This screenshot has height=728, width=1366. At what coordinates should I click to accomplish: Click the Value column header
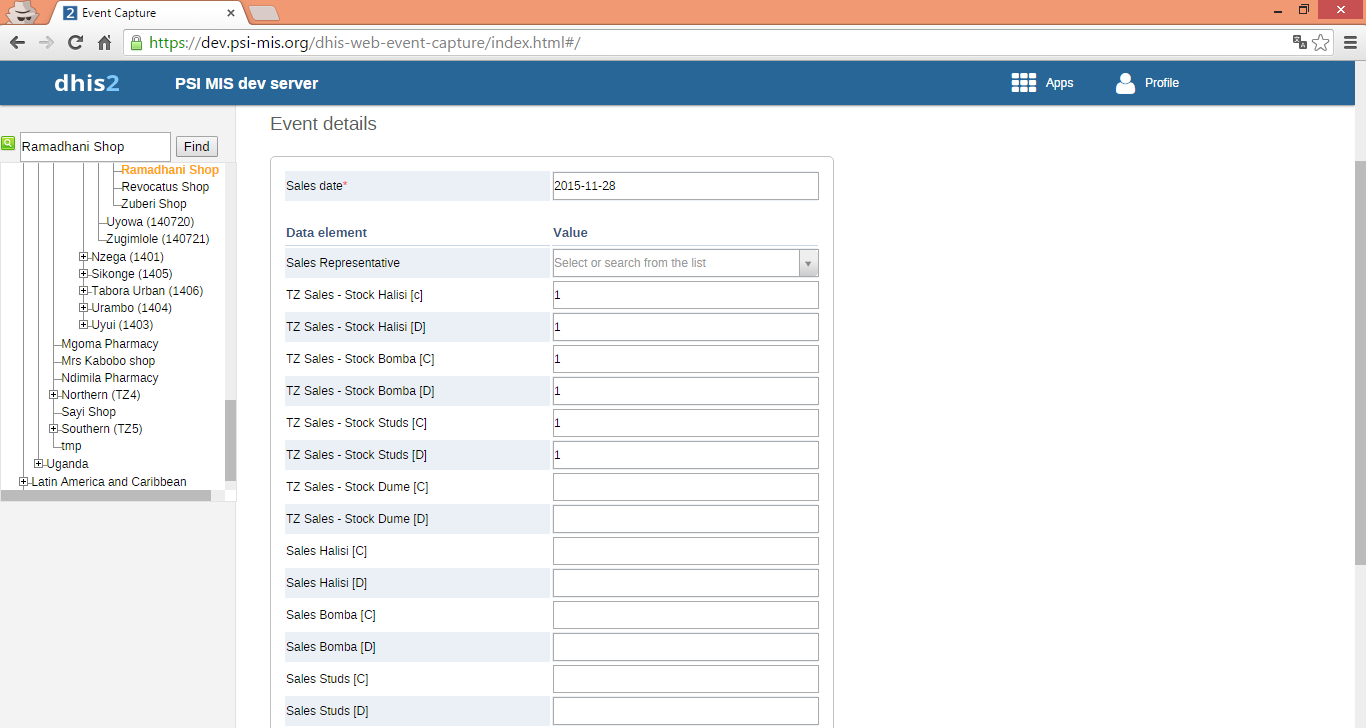(570, 232)
